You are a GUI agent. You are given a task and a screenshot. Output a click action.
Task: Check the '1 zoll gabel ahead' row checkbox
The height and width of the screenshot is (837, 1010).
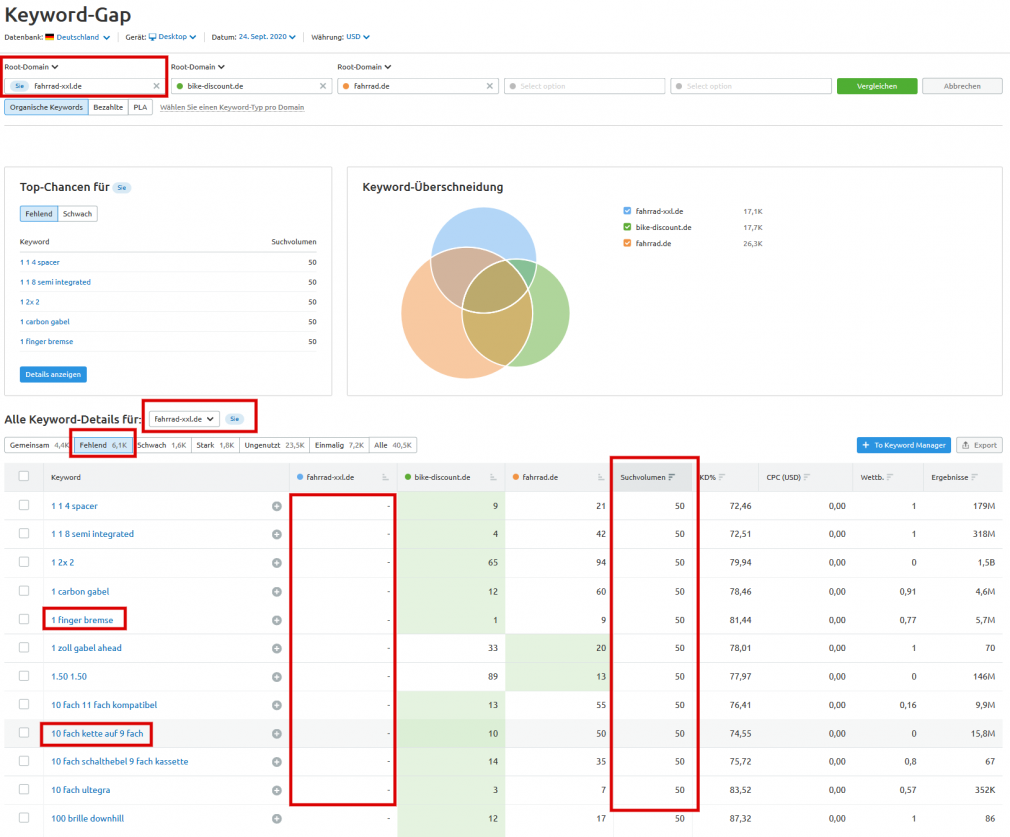[x=24, y=648]
